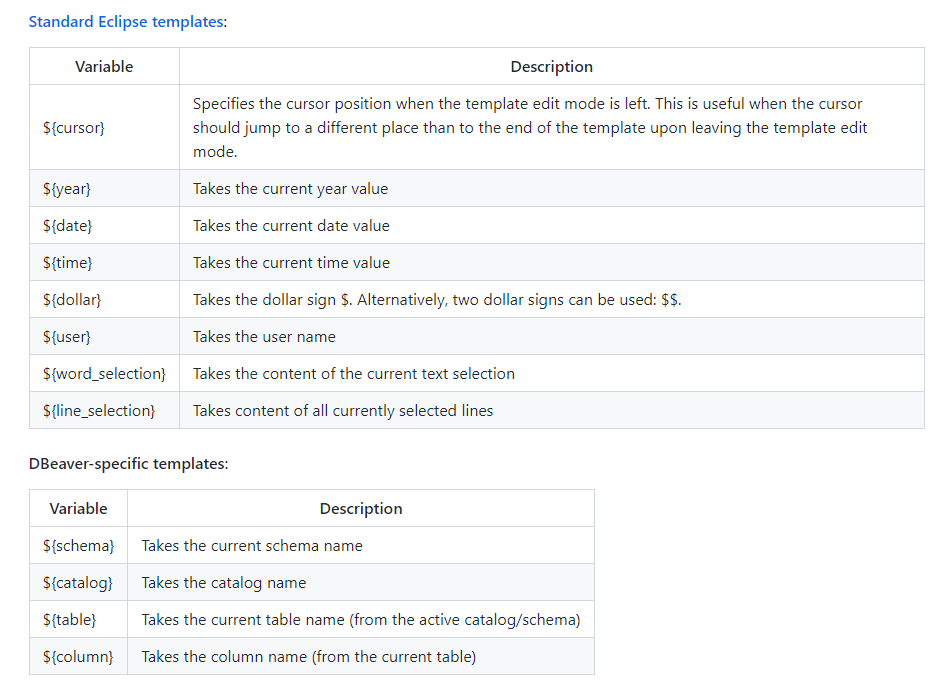Screen dimensions: 940x695
Task: Click the ${table} variable cell
Action: 69,620
